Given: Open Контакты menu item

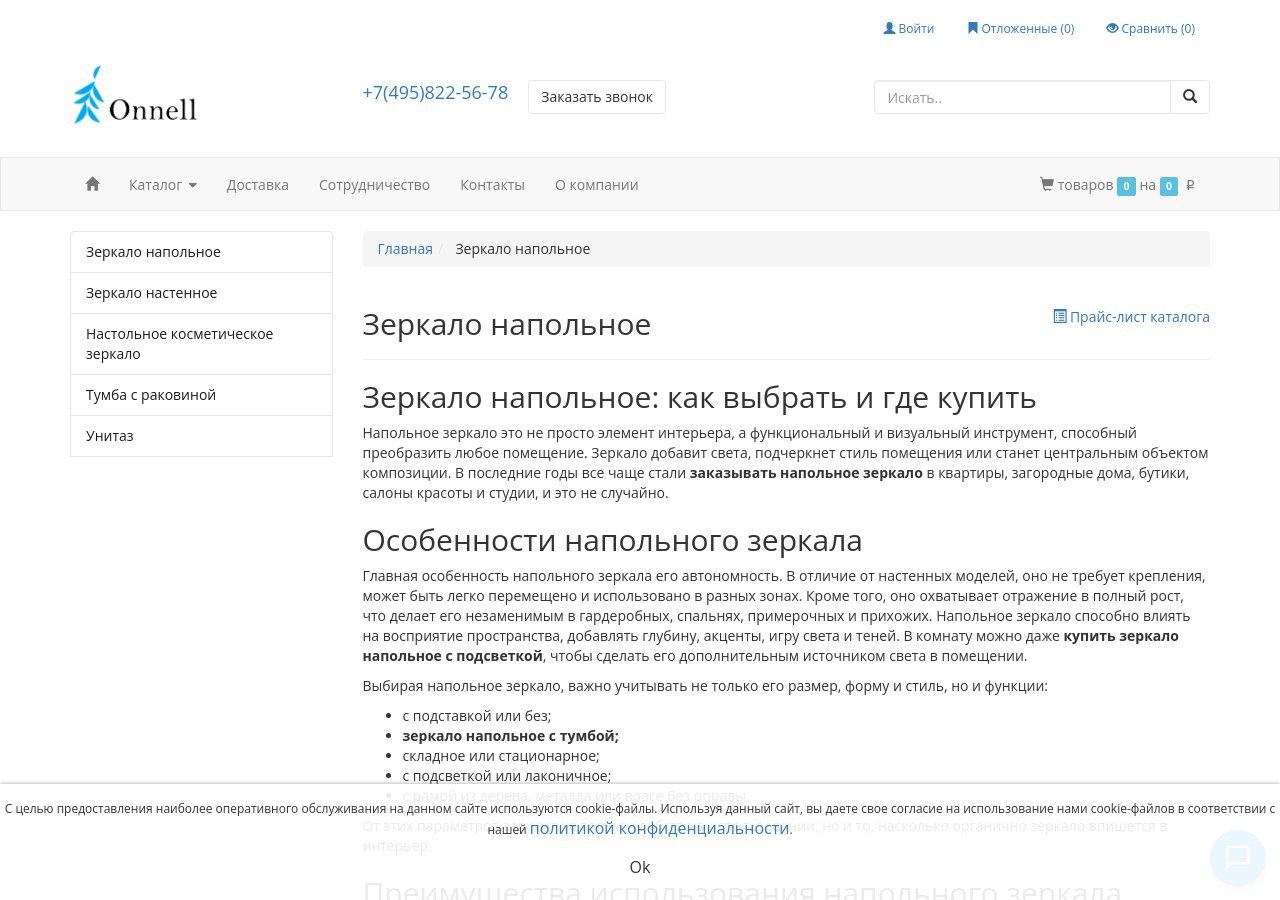Looking at the screenshot, I should [x=492, y=185].
